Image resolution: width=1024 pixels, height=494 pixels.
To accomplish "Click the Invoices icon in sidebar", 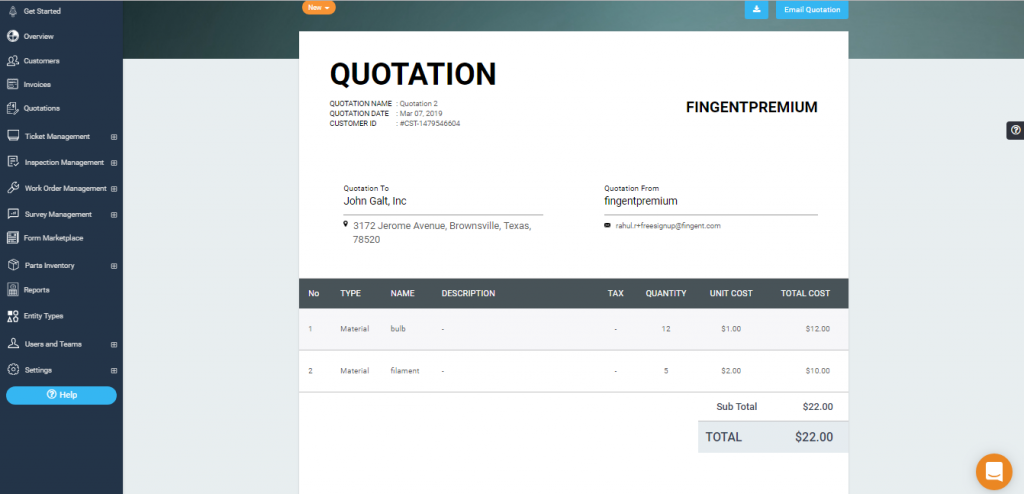I will click(12, 84).
